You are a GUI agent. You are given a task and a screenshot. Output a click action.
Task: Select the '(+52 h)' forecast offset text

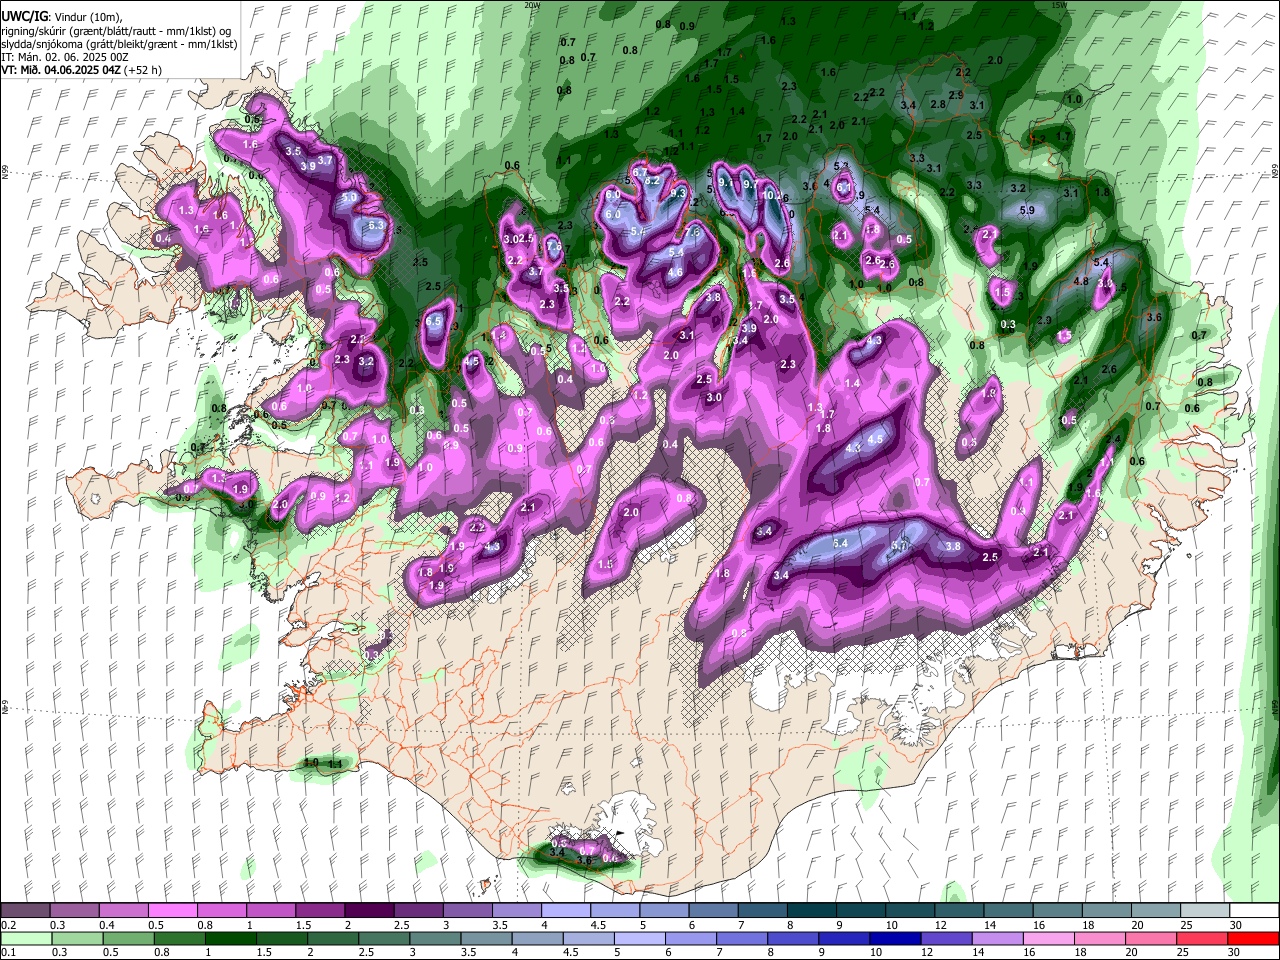143,70
